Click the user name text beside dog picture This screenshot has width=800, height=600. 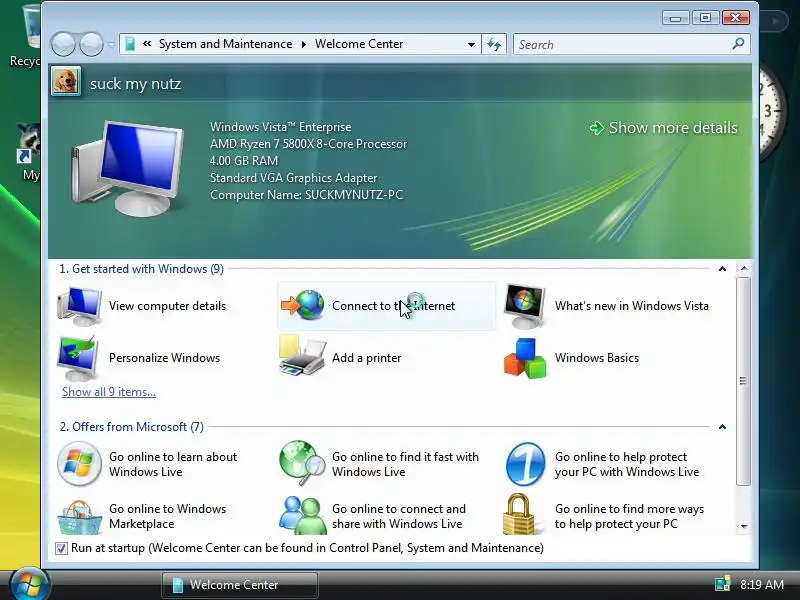(135, 83)
